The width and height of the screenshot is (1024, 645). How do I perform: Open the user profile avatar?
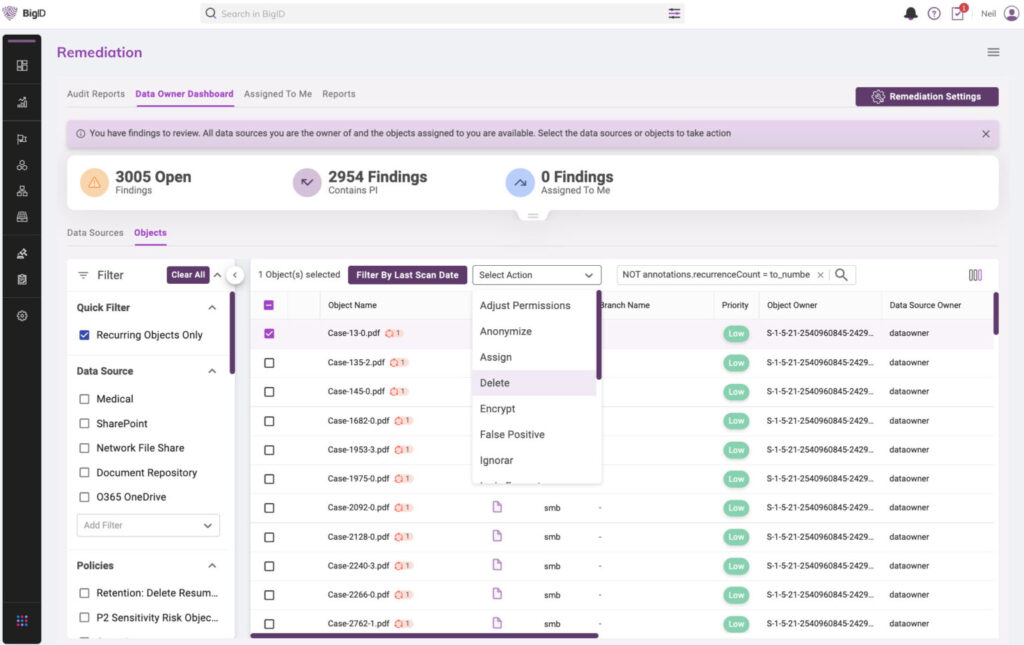(x=1011, y=14)
